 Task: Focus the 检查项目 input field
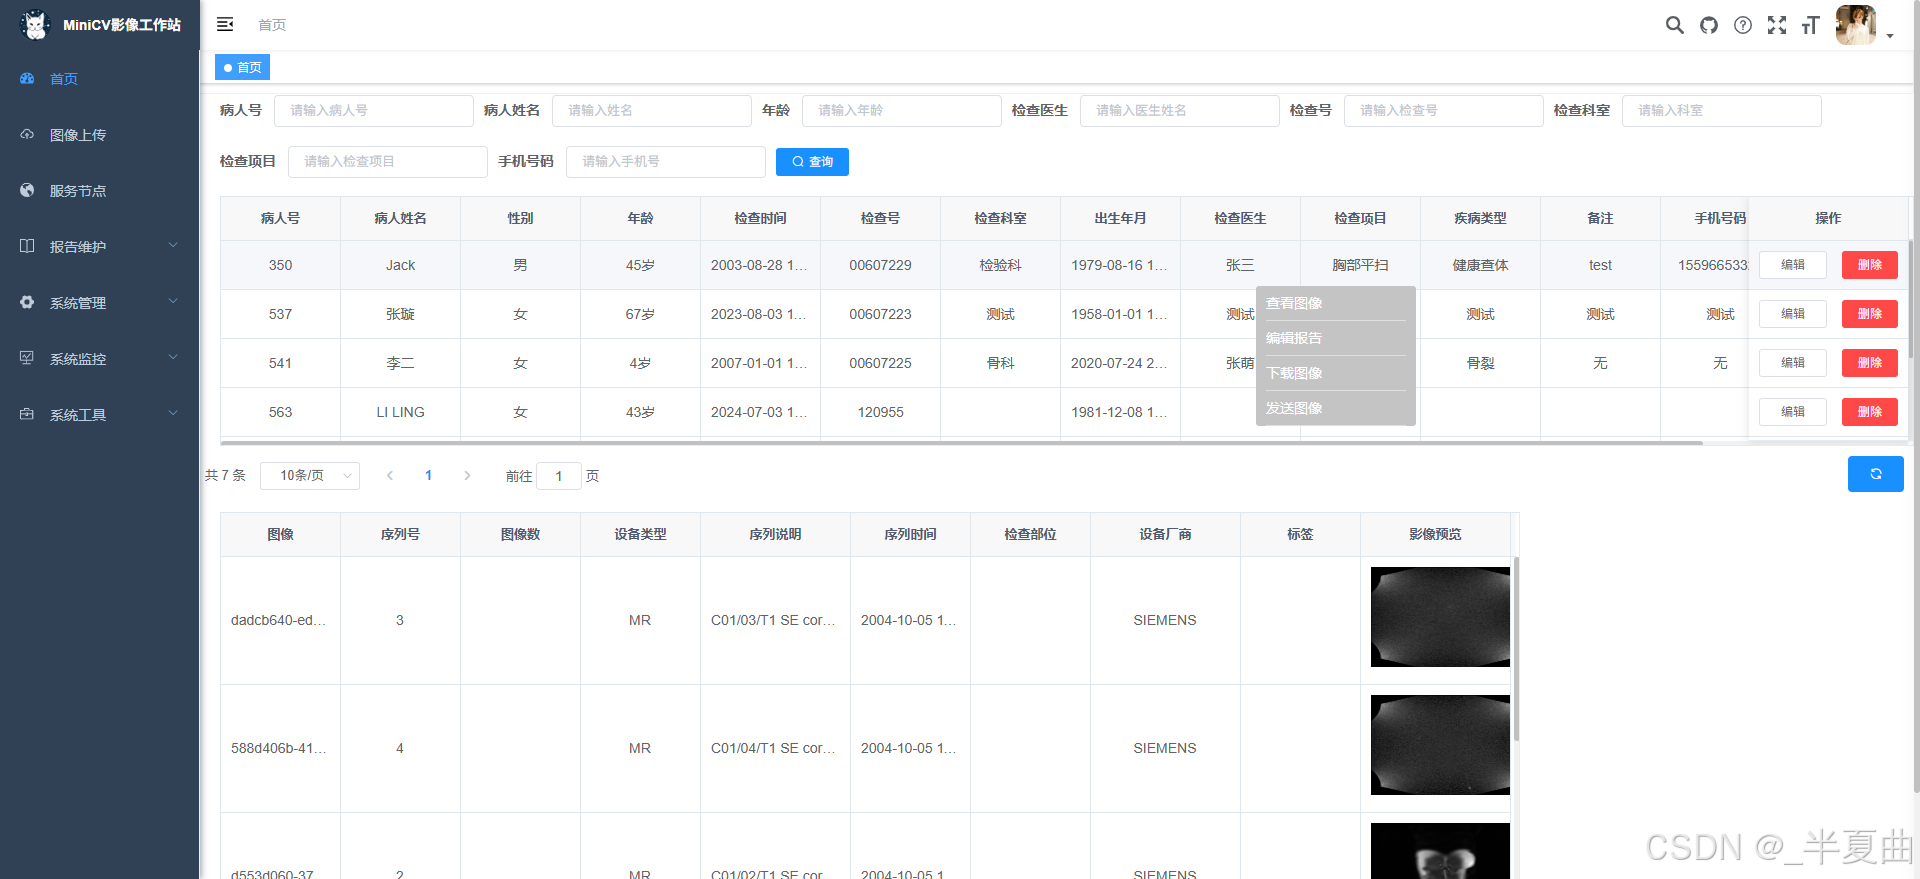pyautogui.click(x=388, y=162)
